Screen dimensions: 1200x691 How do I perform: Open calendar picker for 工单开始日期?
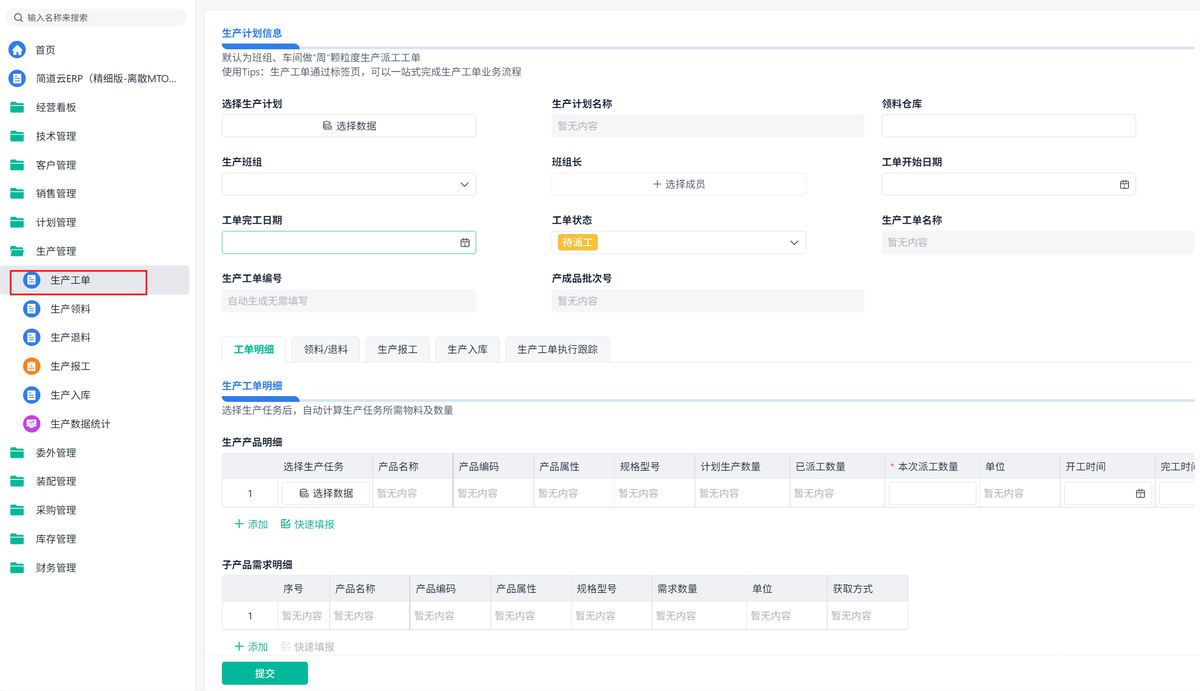[x=1124, y=184]
